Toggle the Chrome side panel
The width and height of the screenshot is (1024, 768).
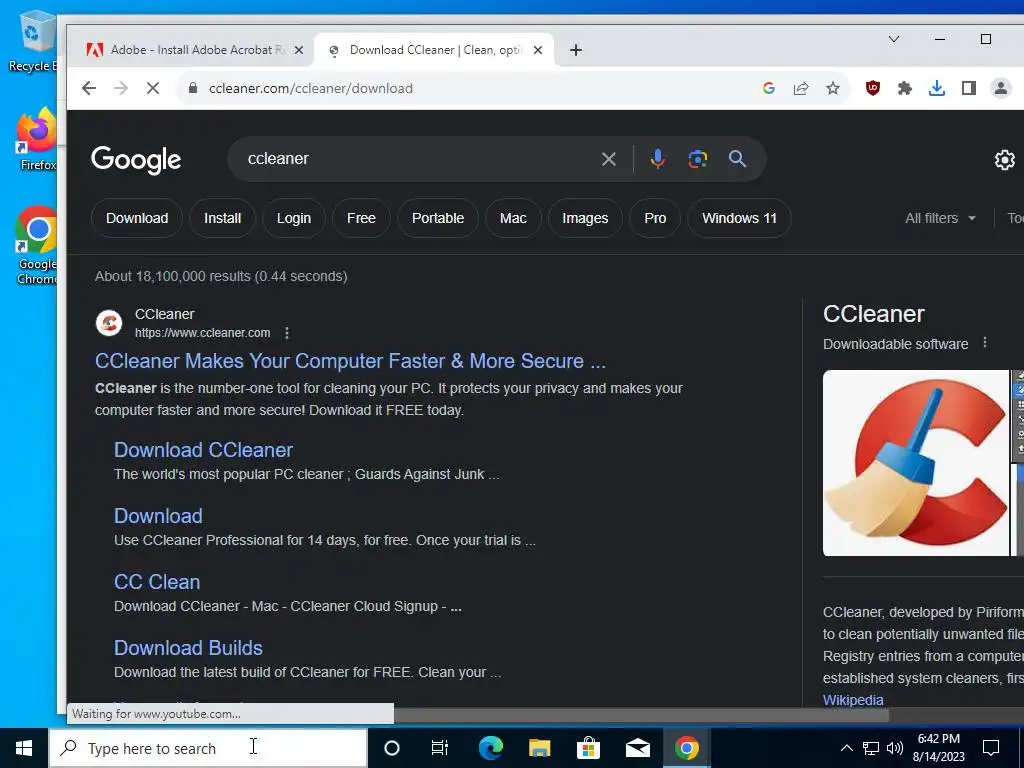click(x=968, y=88)
